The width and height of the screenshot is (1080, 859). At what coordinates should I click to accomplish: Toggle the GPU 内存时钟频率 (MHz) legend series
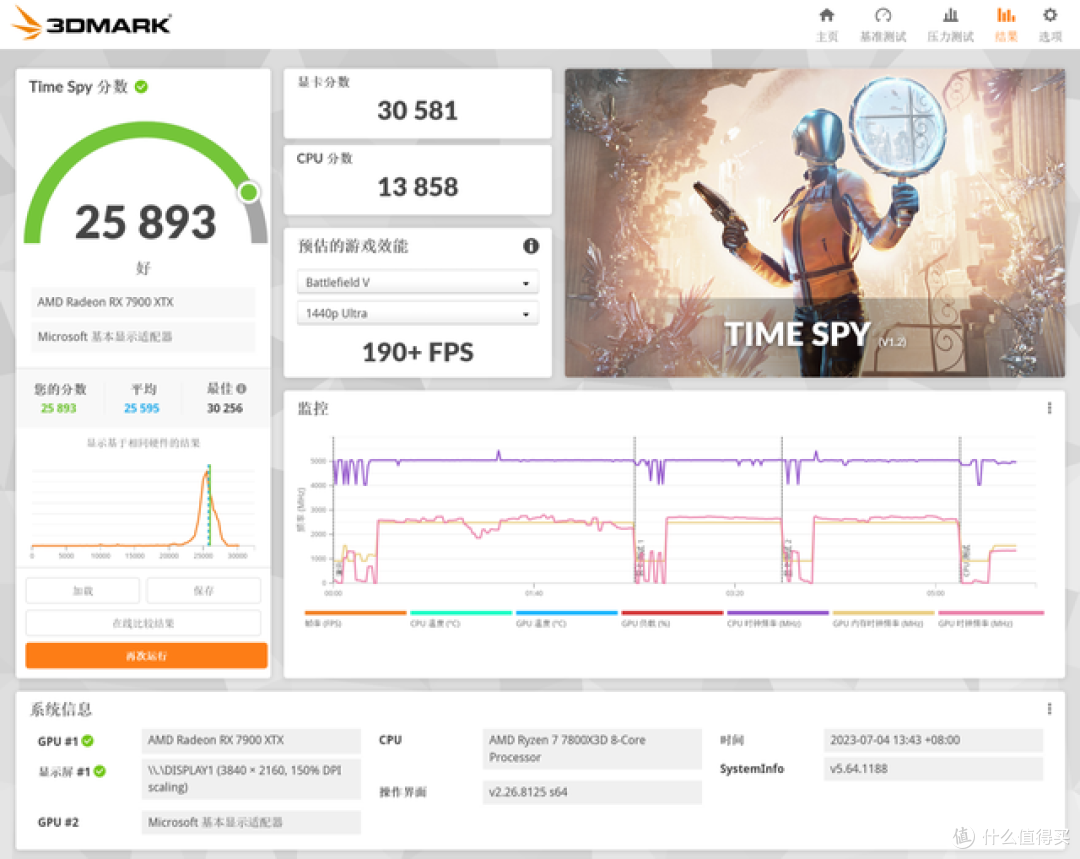tap(883, 619)
